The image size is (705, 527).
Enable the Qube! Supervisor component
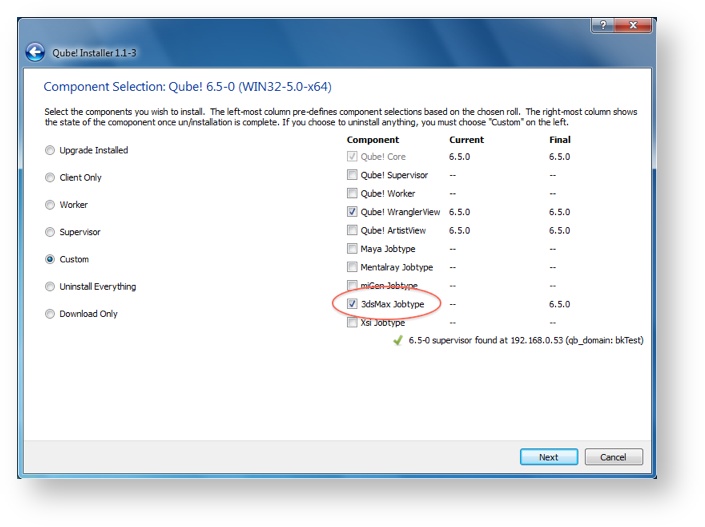pyautogui.click(x=352, y=176)
